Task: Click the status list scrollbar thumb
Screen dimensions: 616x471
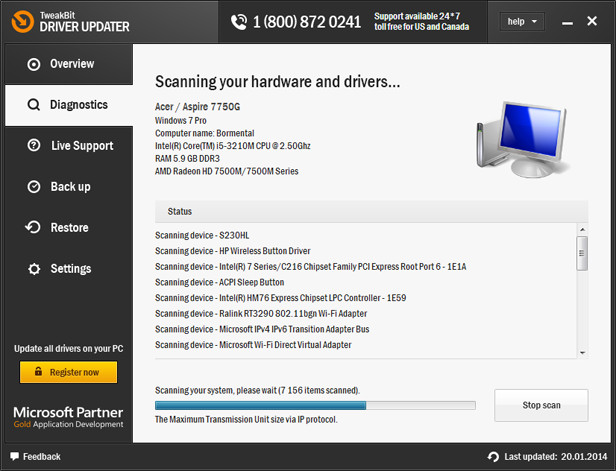Action: click(582, 253)
